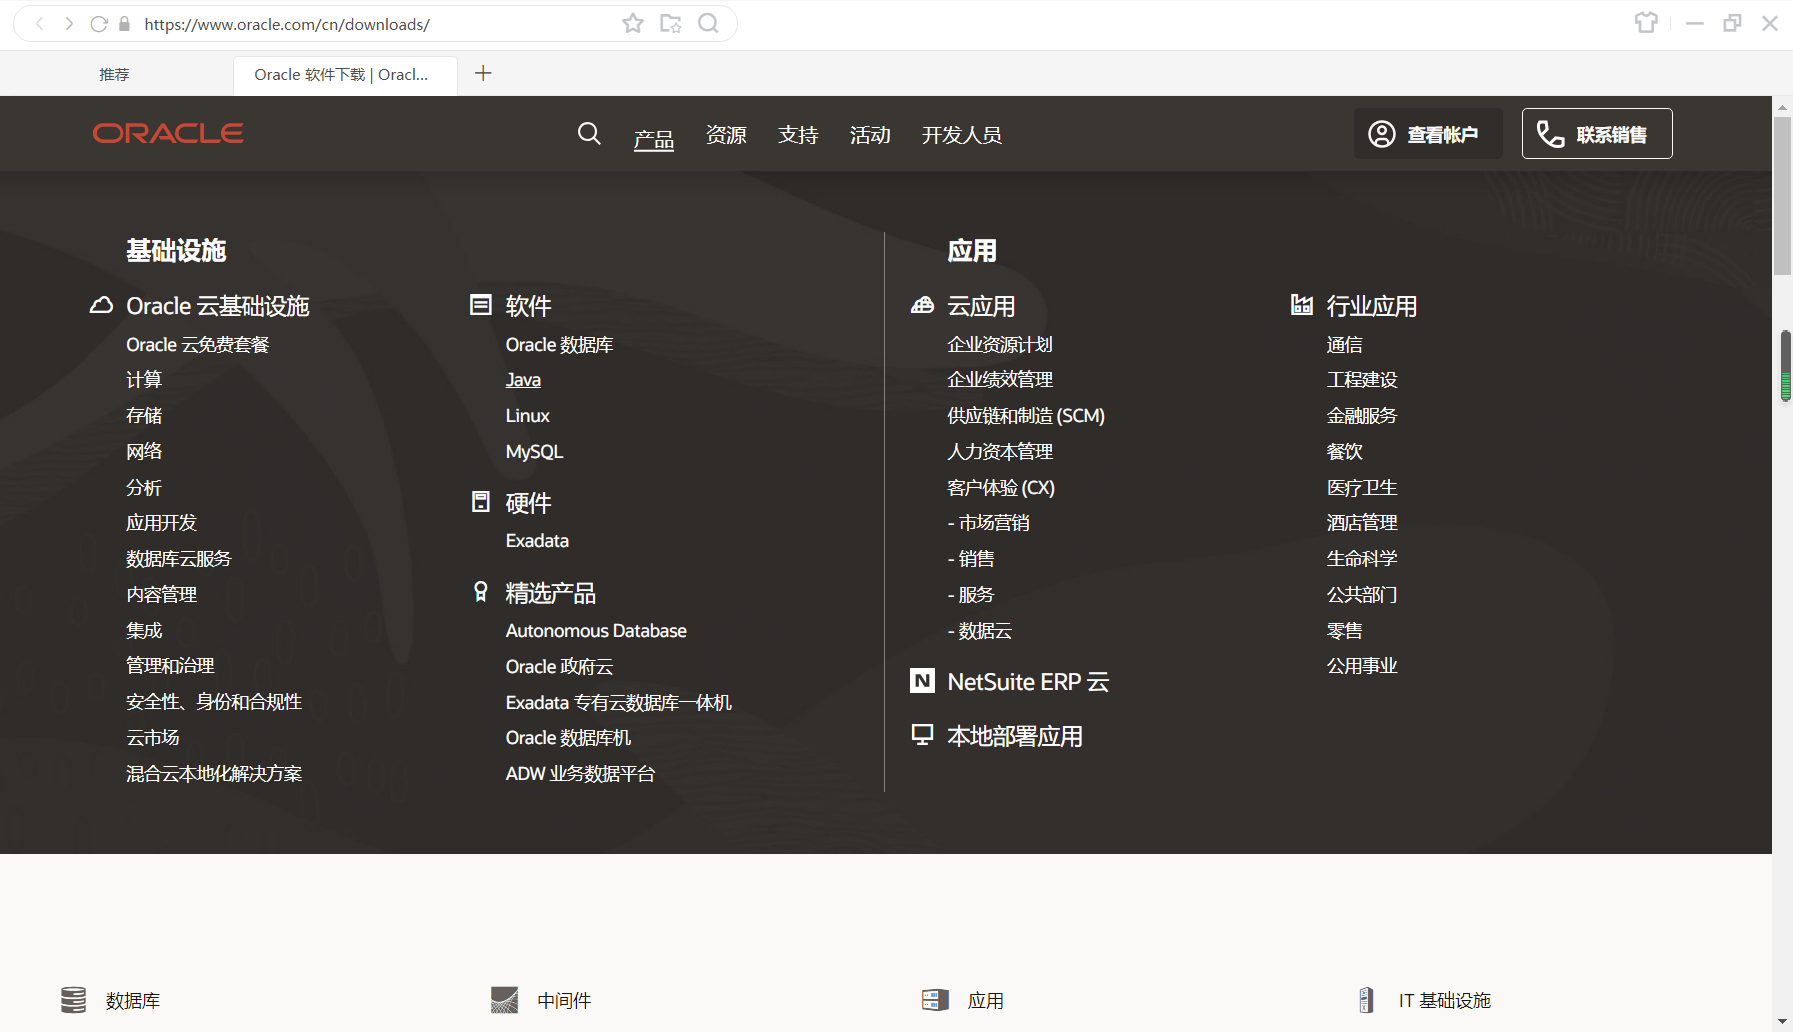Click the application icon beside 应用
This screenshot has height=1033, width=1793.
935,1000
